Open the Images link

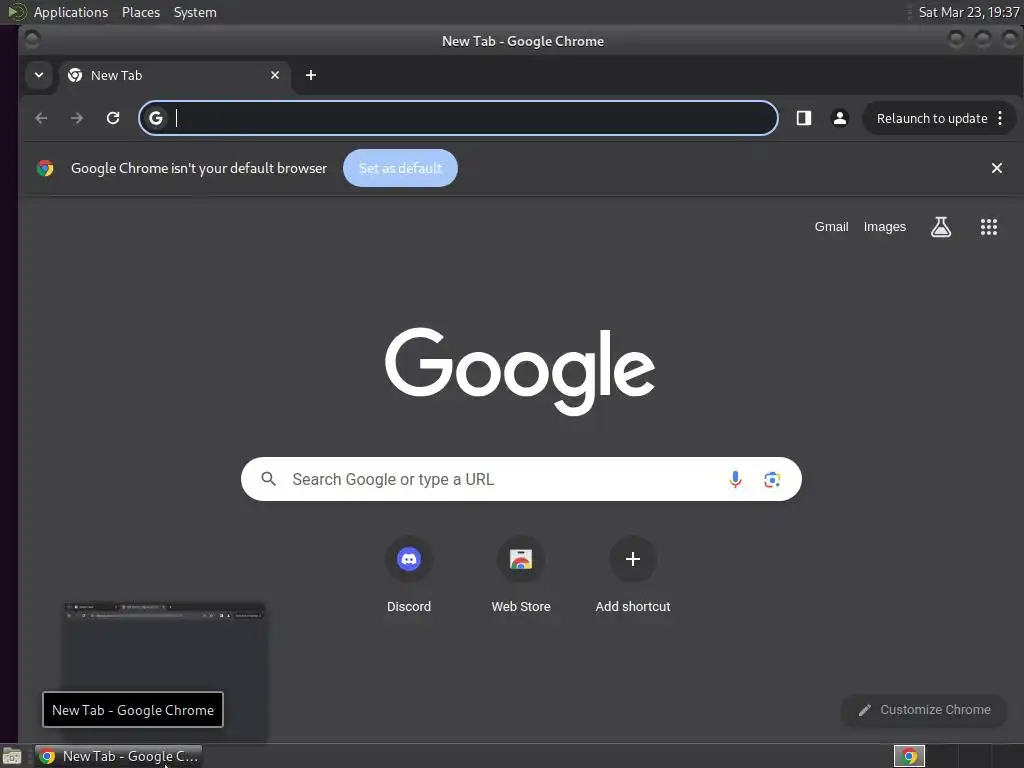pyautogui.click(x=885, y=227)
